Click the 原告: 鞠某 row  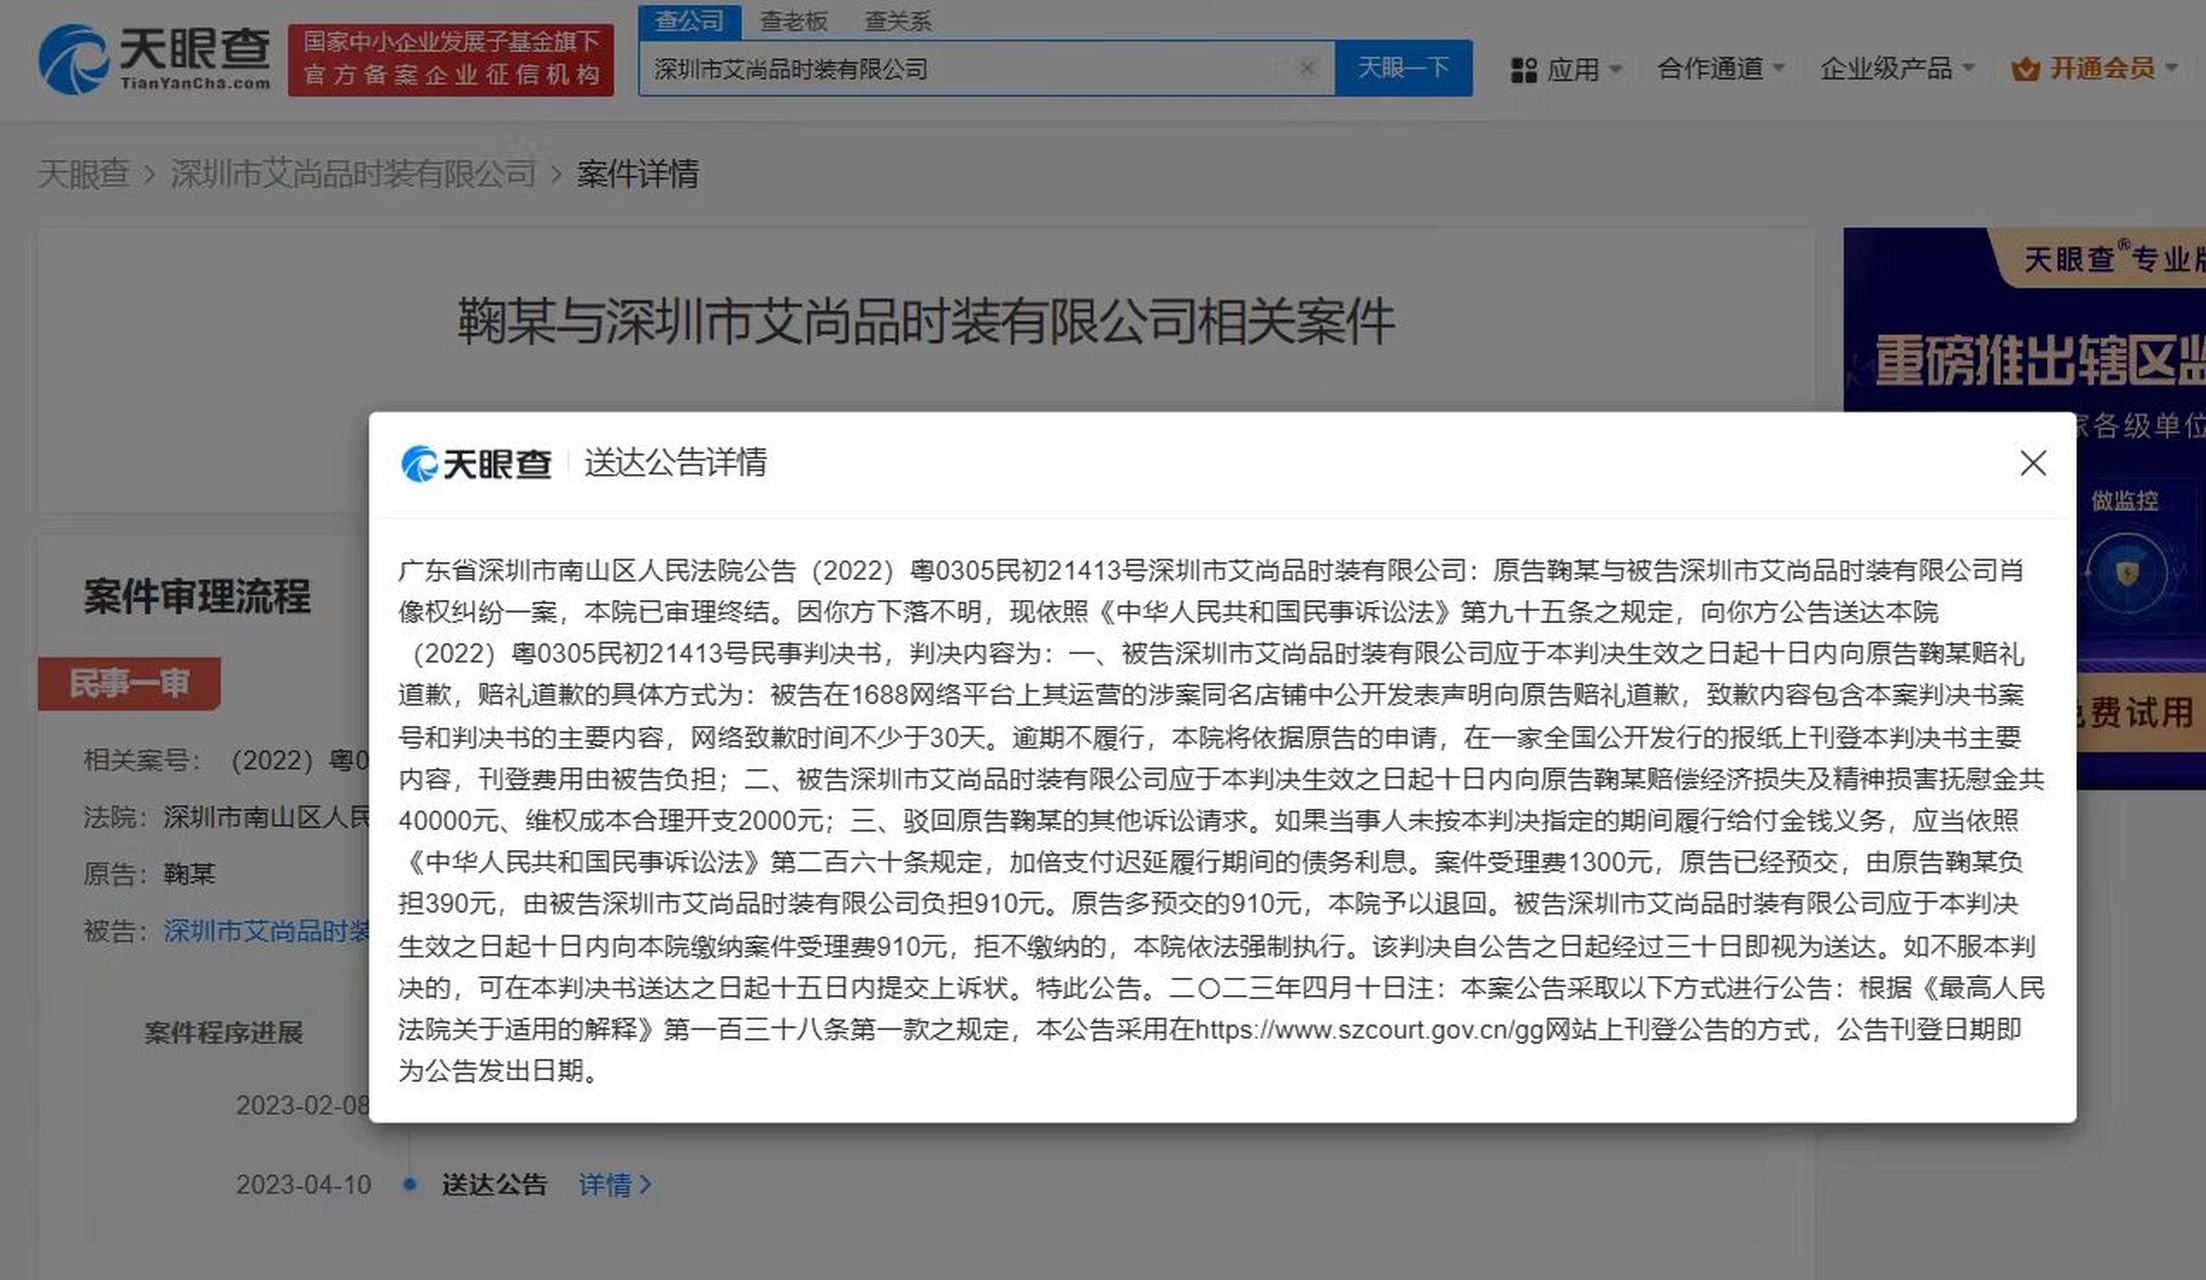point(149,874)
